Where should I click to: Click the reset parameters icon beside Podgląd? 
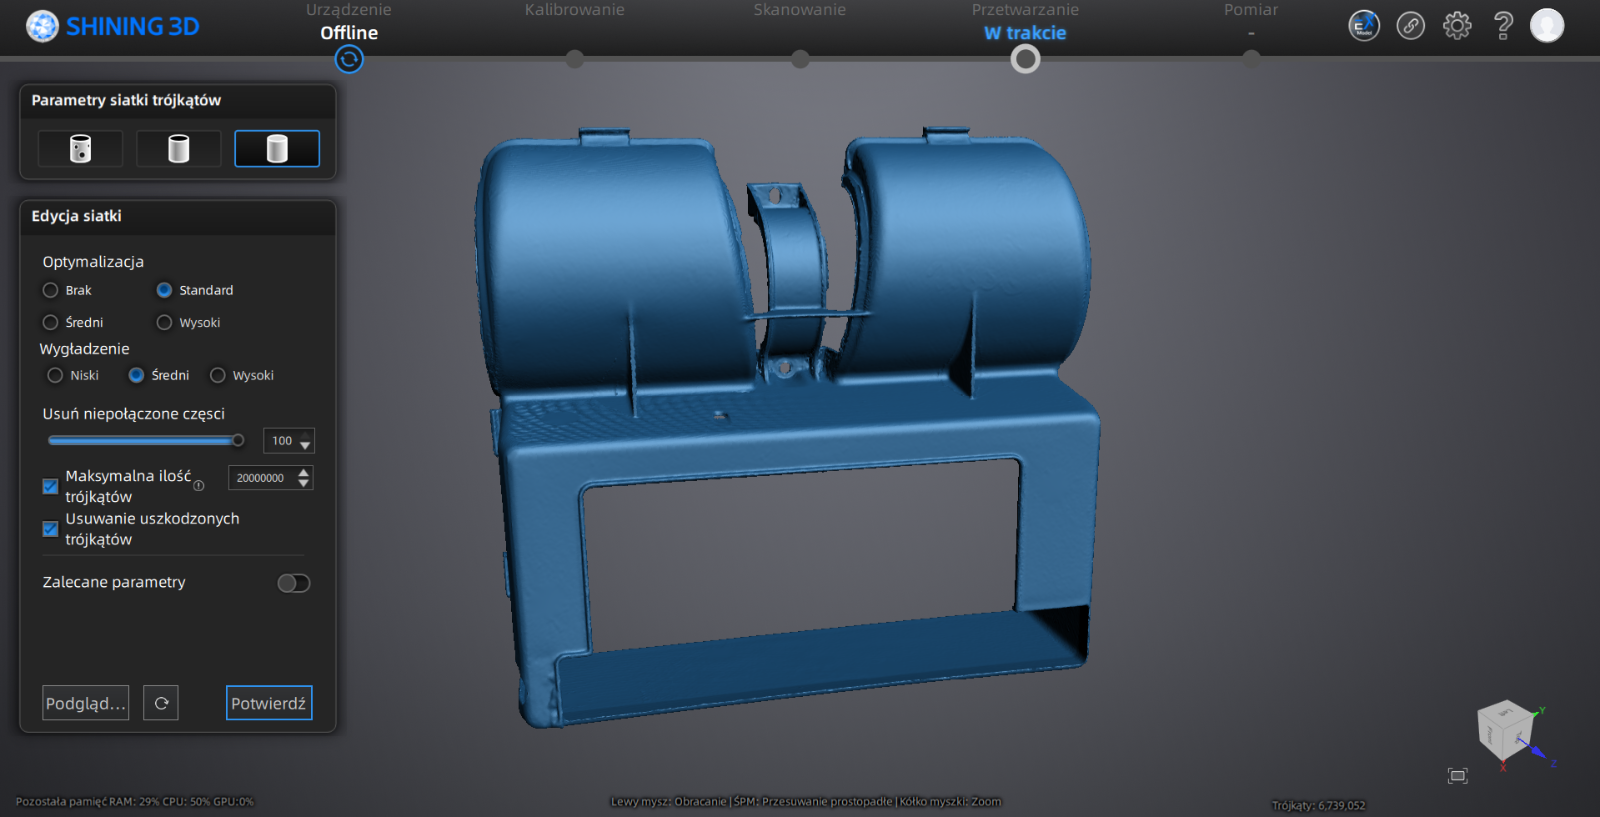161,703
